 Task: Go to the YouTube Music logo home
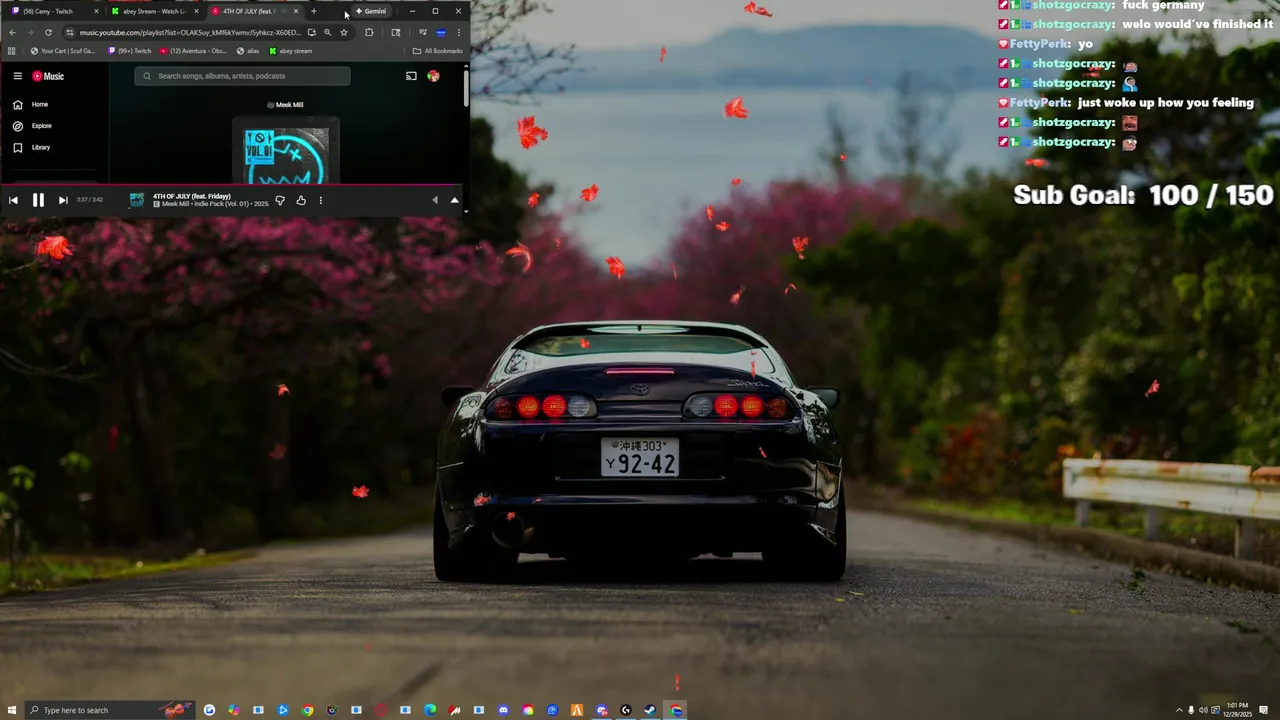tap(48, 76)
